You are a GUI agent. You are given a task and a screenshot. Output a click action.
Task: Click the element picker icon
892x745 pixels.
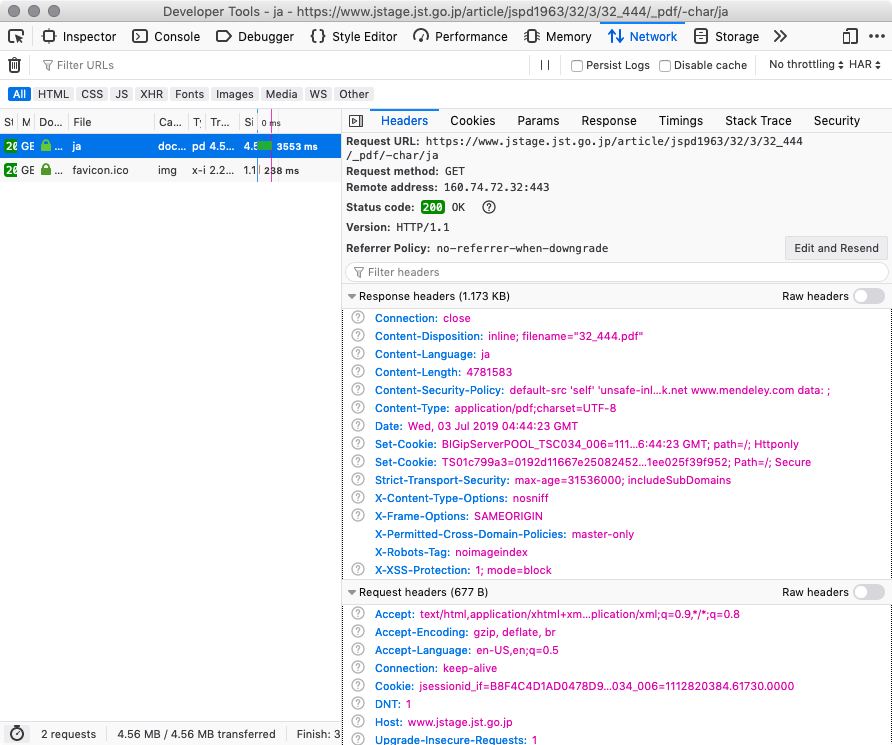16,36
